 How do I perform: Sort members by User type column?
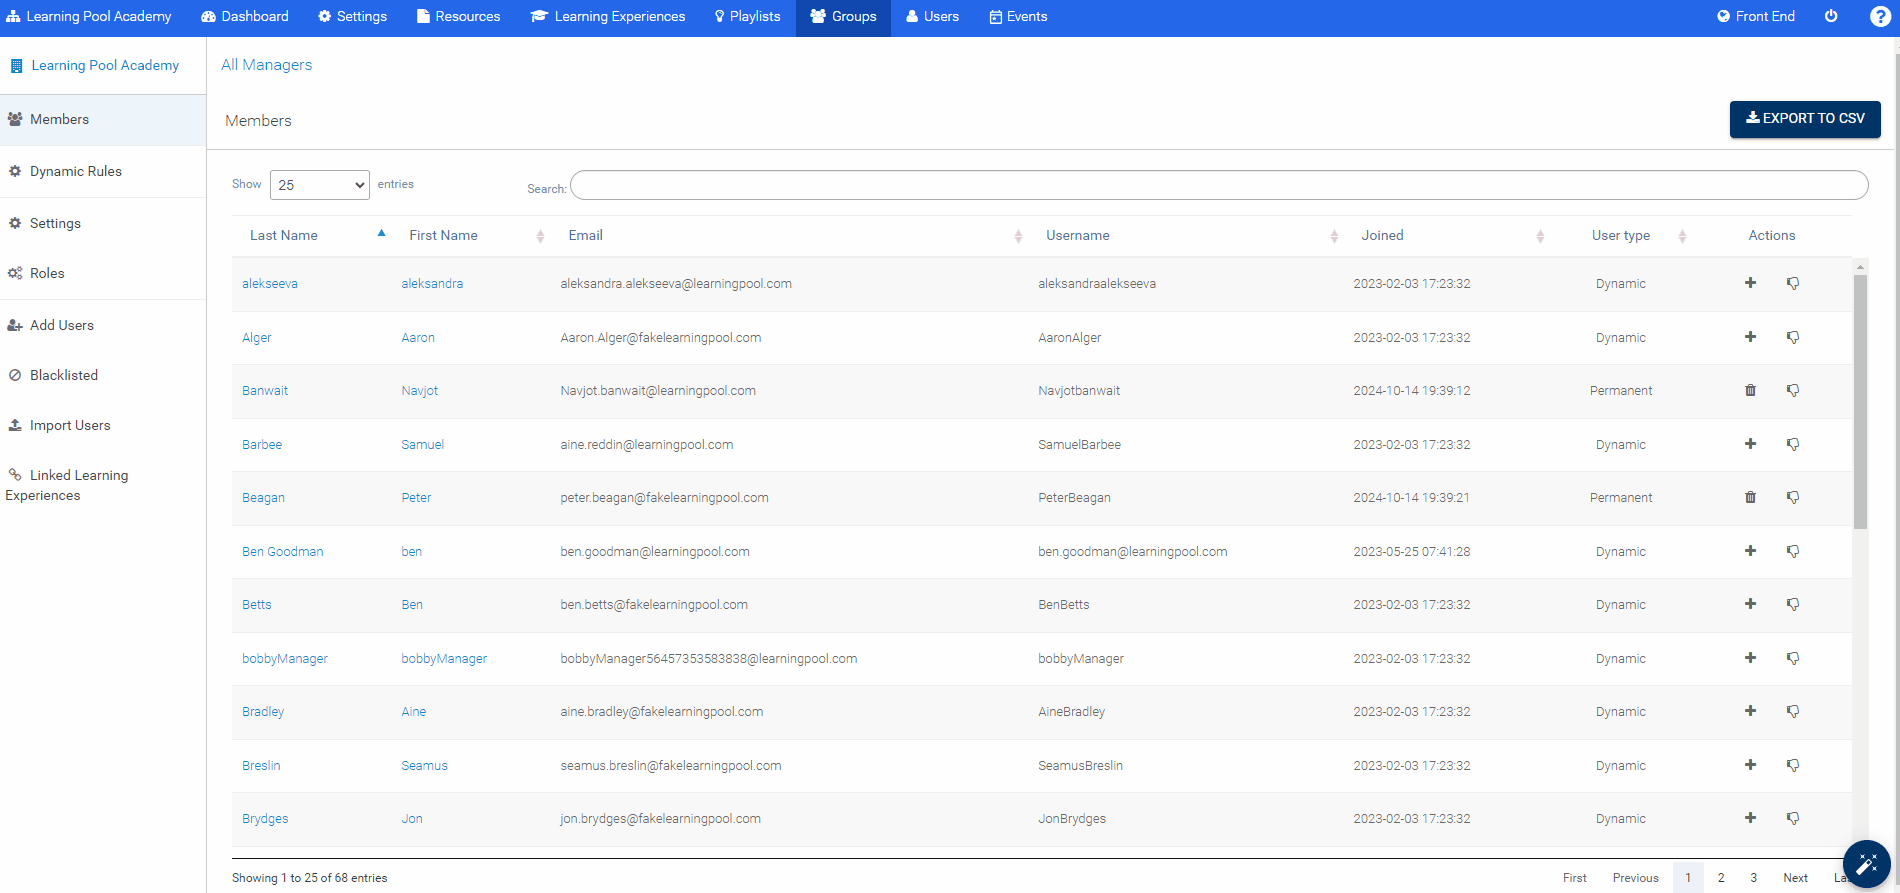pos(1620,236)
